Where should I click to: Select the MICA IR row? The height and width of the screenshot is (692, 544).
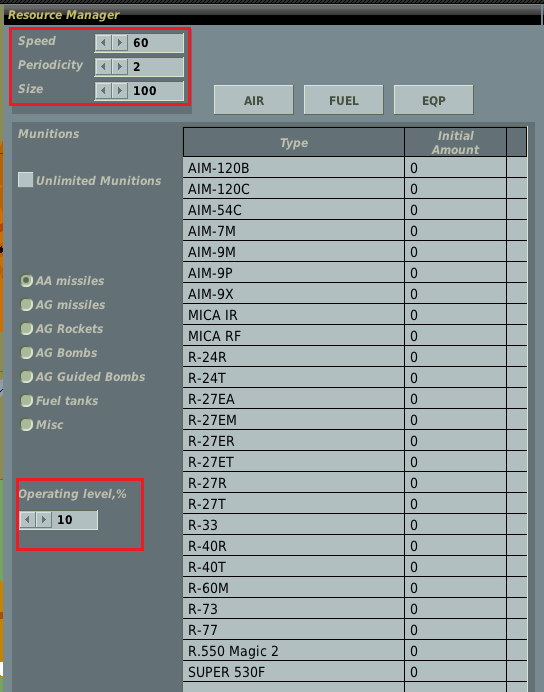(355, 315)
